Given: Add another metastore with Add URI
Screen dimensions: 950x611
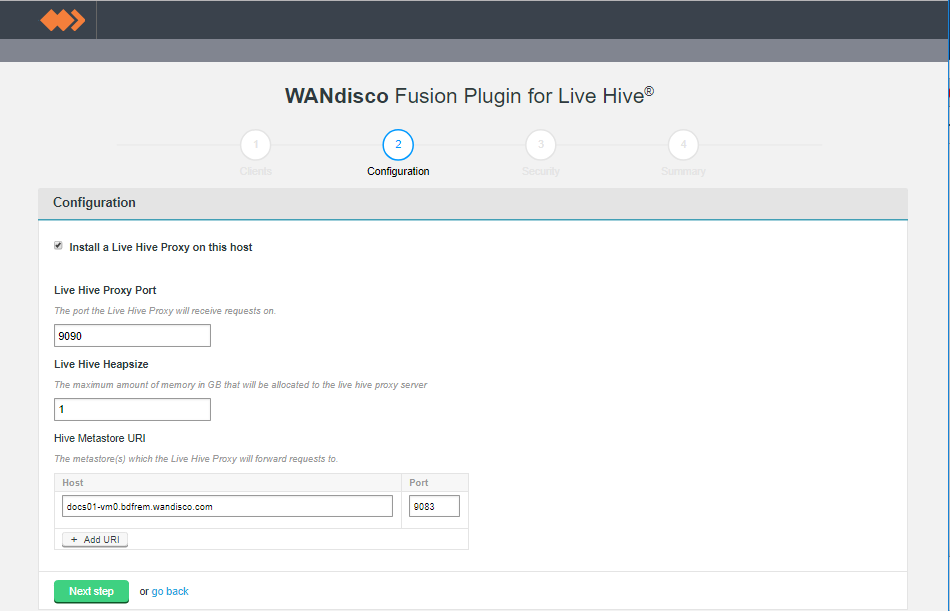Looking at the screenshot, I should (95, 539).
